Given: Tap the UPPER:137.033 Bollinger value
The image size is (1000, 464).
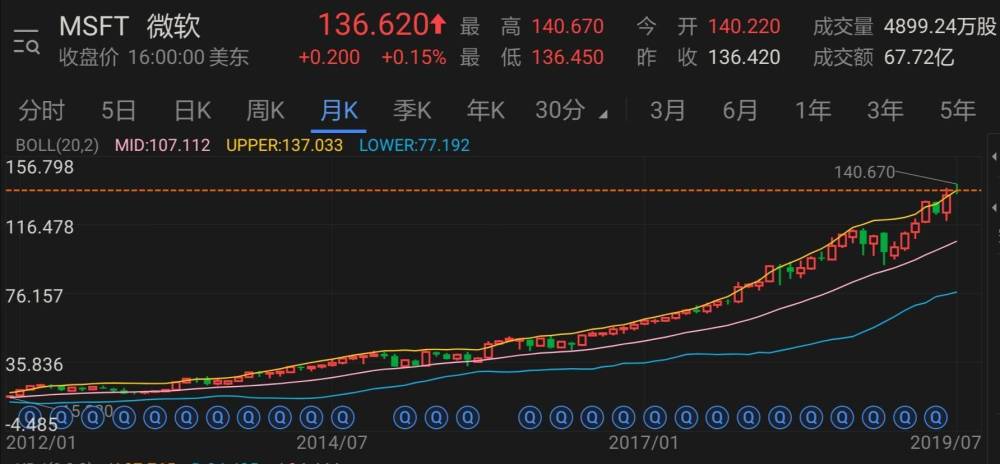Looking at the screenshot, I should 284,145.
